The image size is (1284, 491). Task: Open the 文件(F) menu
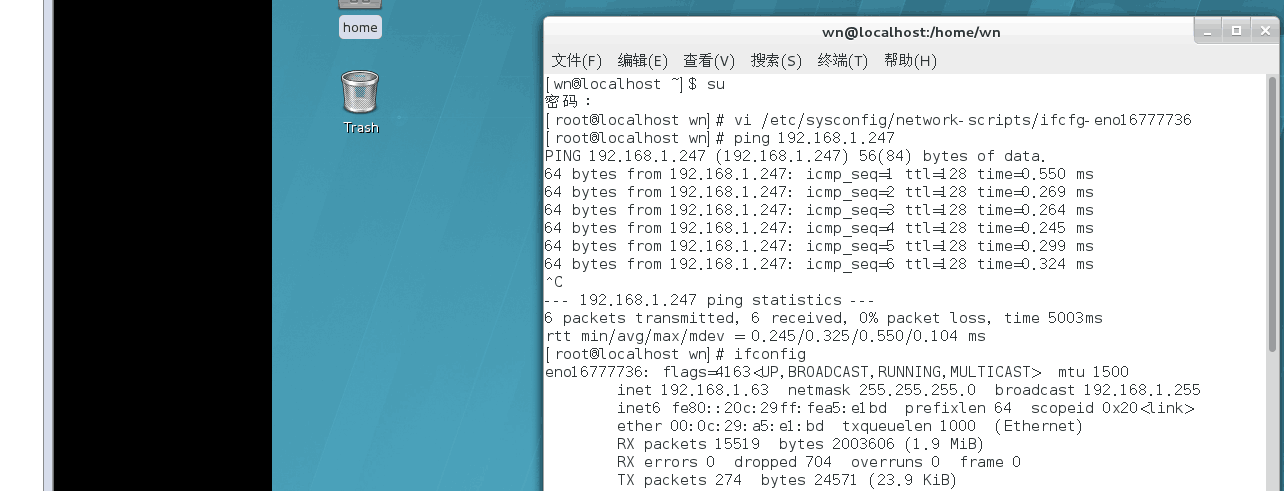click(x=576, y=61)
